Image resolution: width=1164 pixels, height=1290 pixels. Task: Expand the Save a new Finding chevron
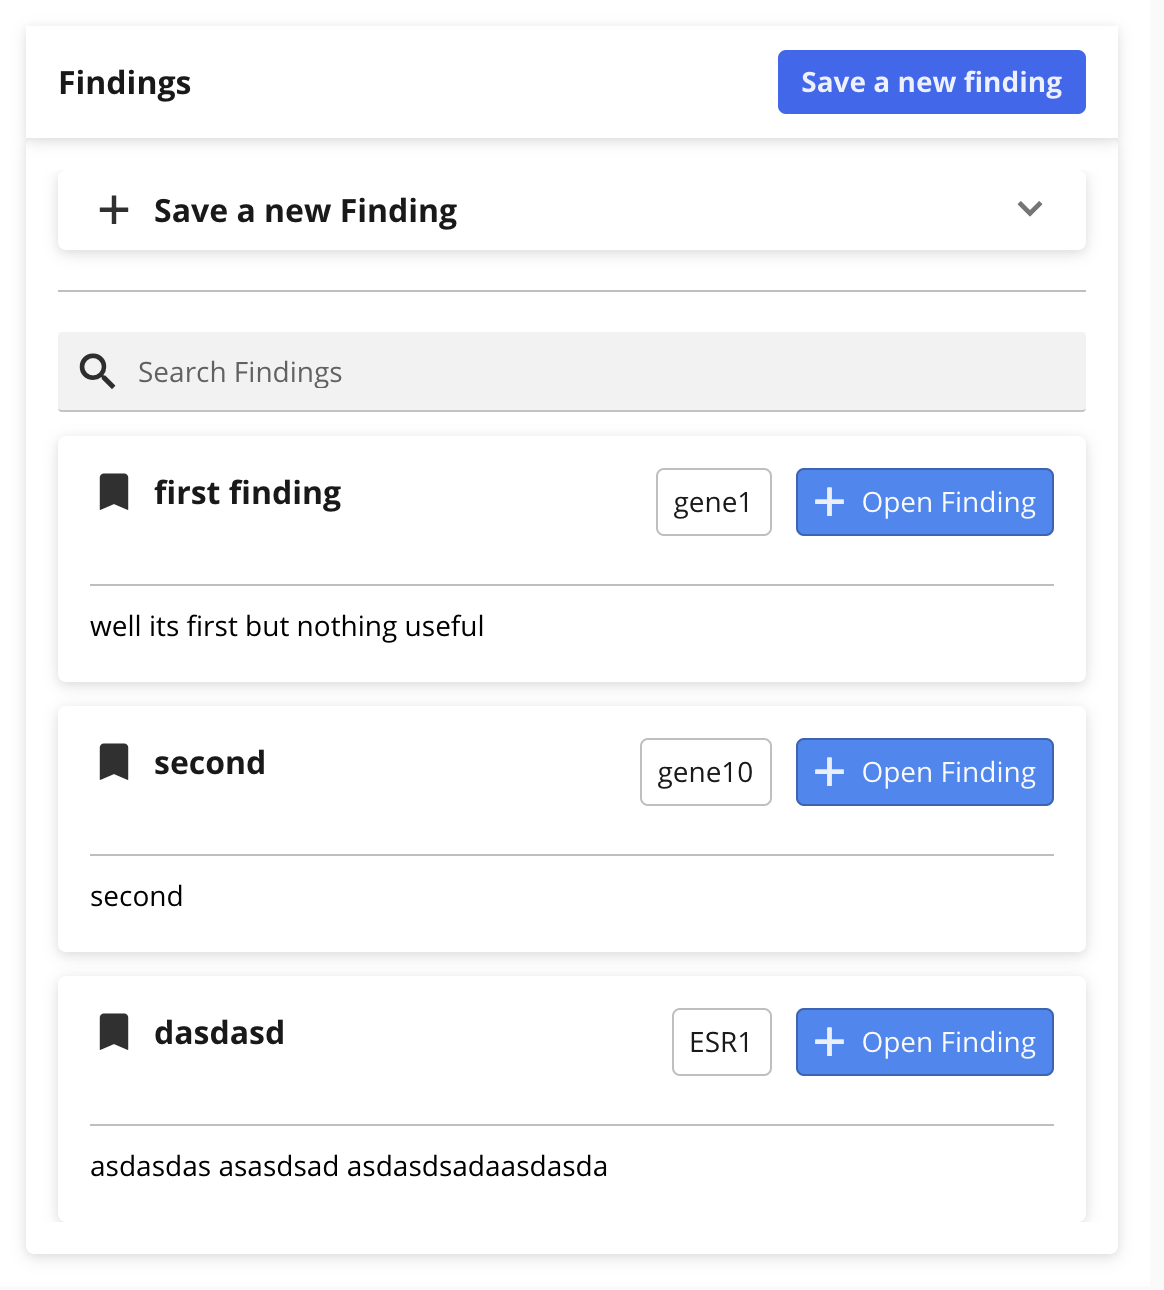tap(1030, 209)
